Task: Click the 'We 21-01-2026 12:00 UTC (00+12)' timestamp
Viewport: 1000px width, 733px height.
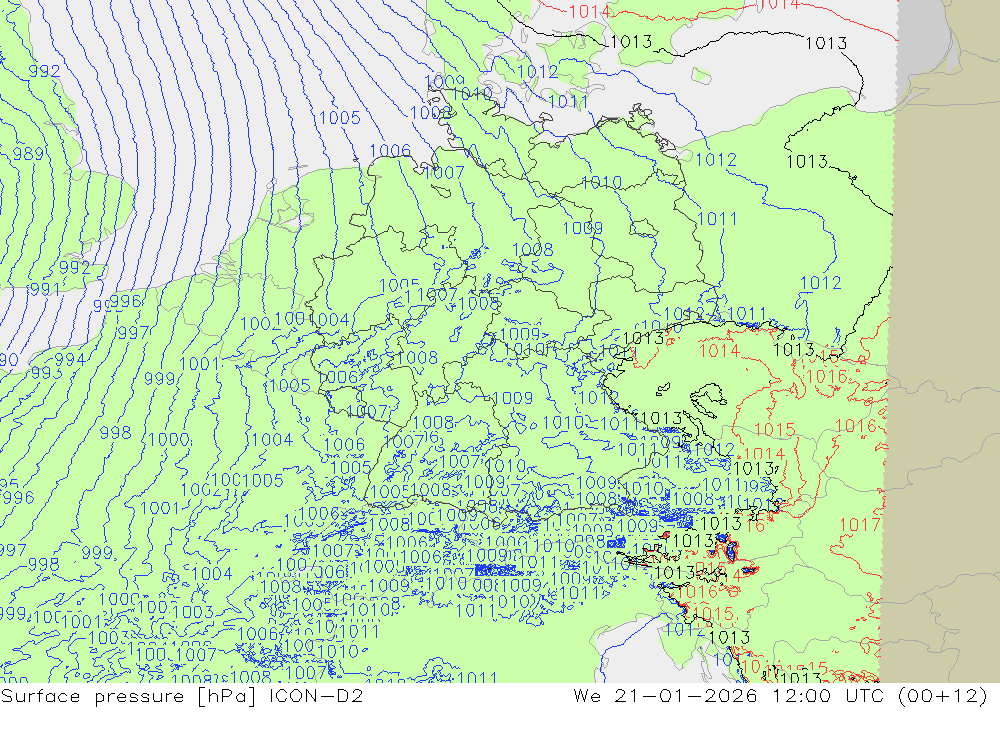Action: coord(780,695)
